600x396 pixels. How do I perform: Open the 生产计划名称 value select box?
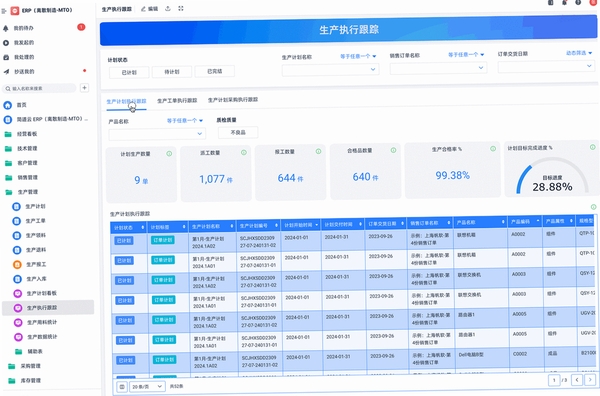coord(331,70)
